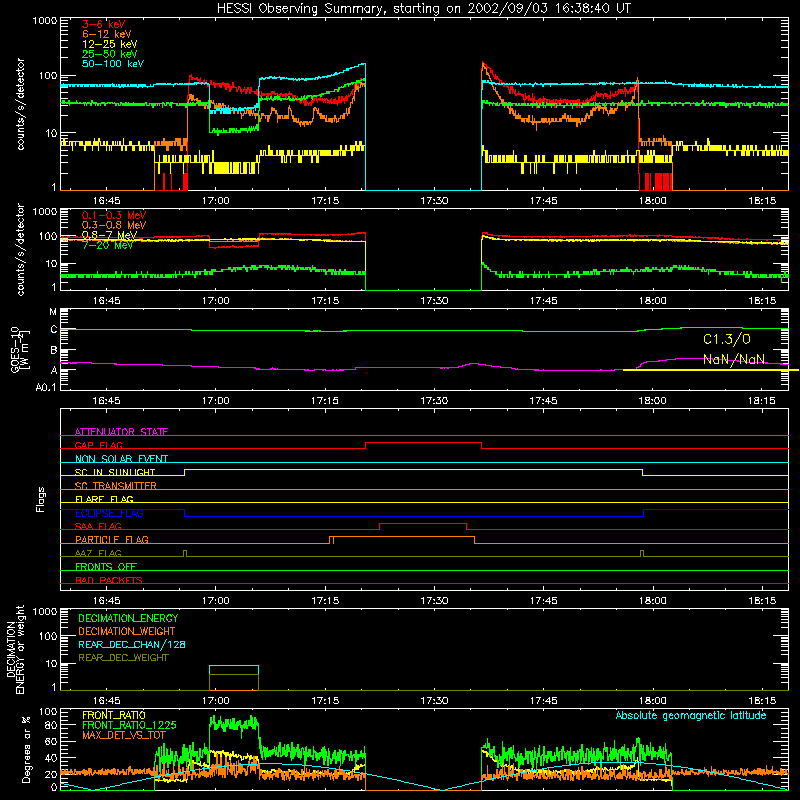Select the red 3-6 keV legend label
The image size is (800, 800).
point(104,24)
